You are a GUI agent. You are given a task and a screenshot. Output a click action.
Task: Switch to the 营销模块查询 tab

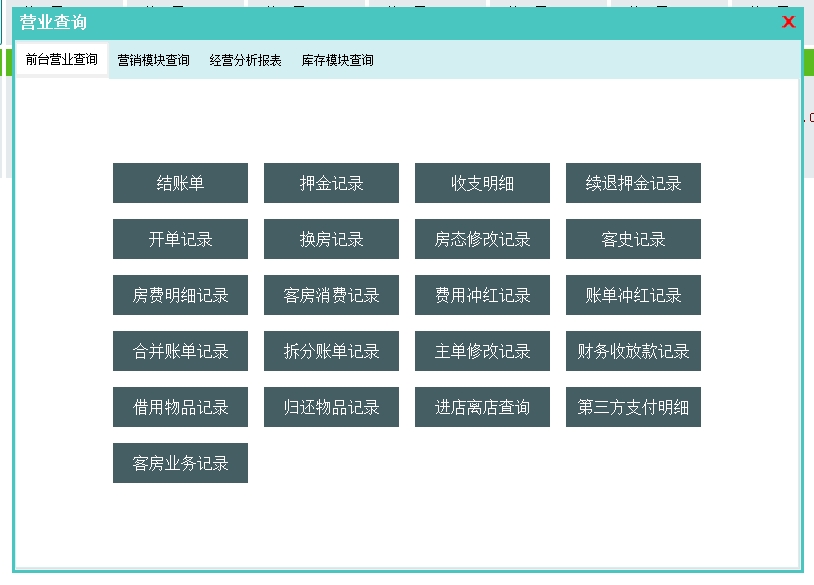pos(153,61)
